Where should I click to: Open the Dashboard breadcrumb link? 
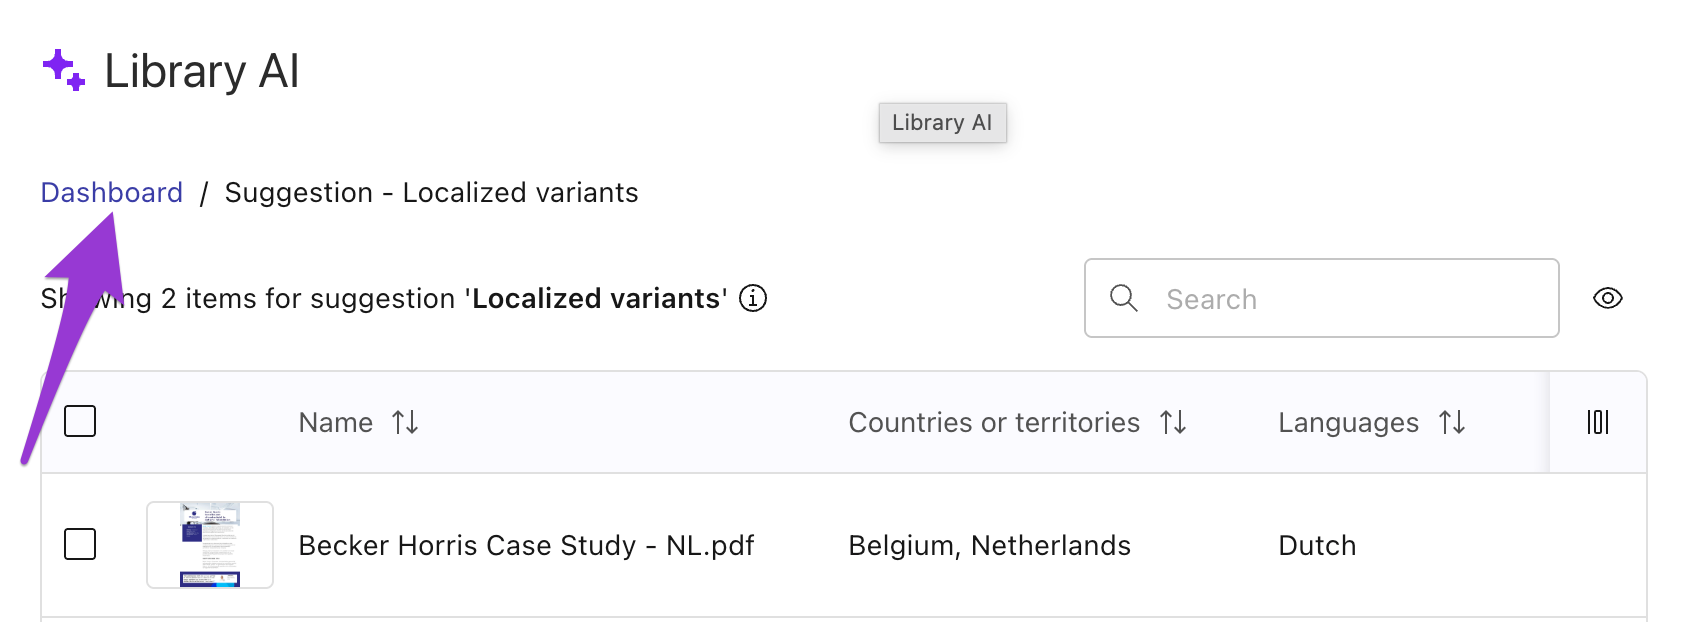pyautogui.click(x=112, y=192)
